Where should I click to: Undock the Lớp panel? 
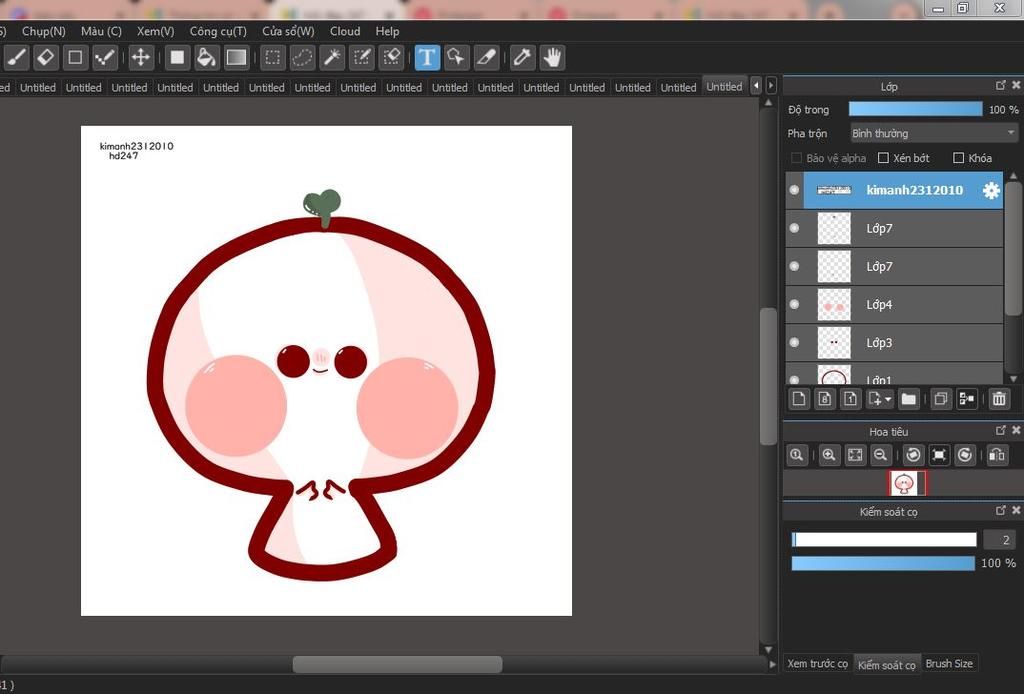click(1000, 86)
